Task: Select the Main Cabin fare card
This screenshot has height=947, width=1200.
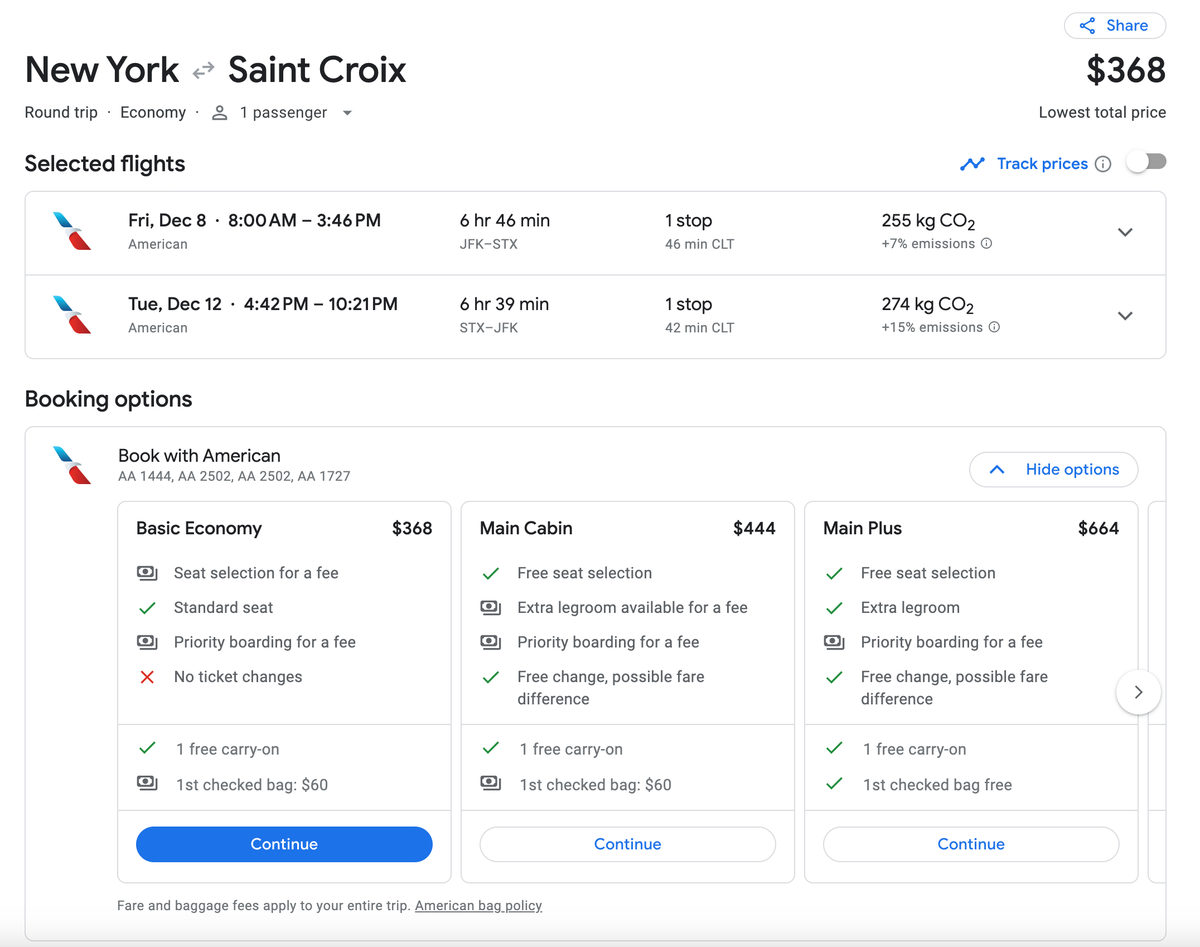Action: [627, 528]
